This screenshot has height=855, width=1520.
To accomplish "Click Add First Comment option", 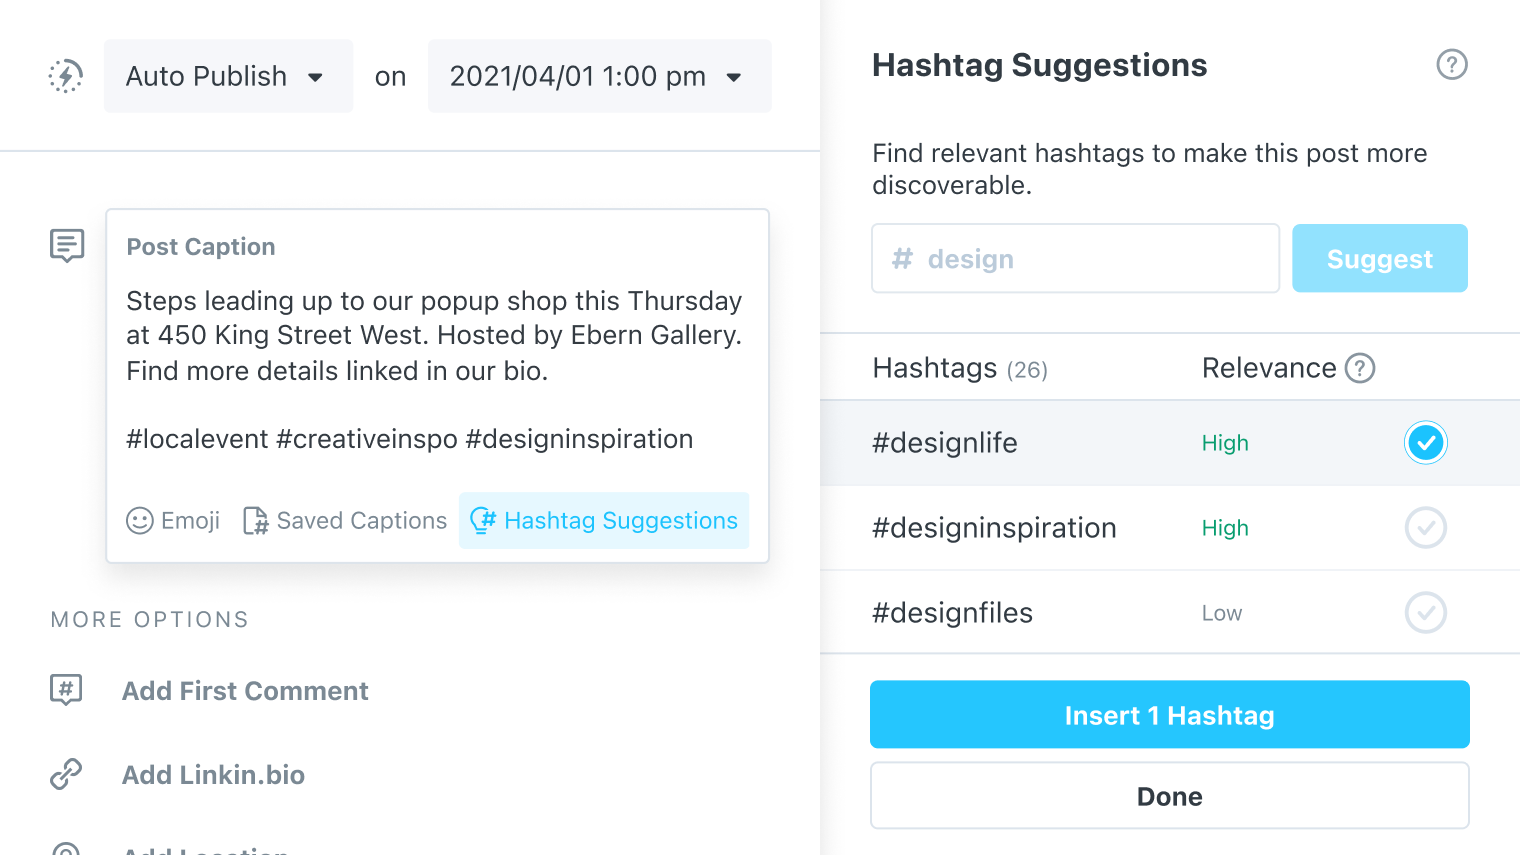I will 245,691.
